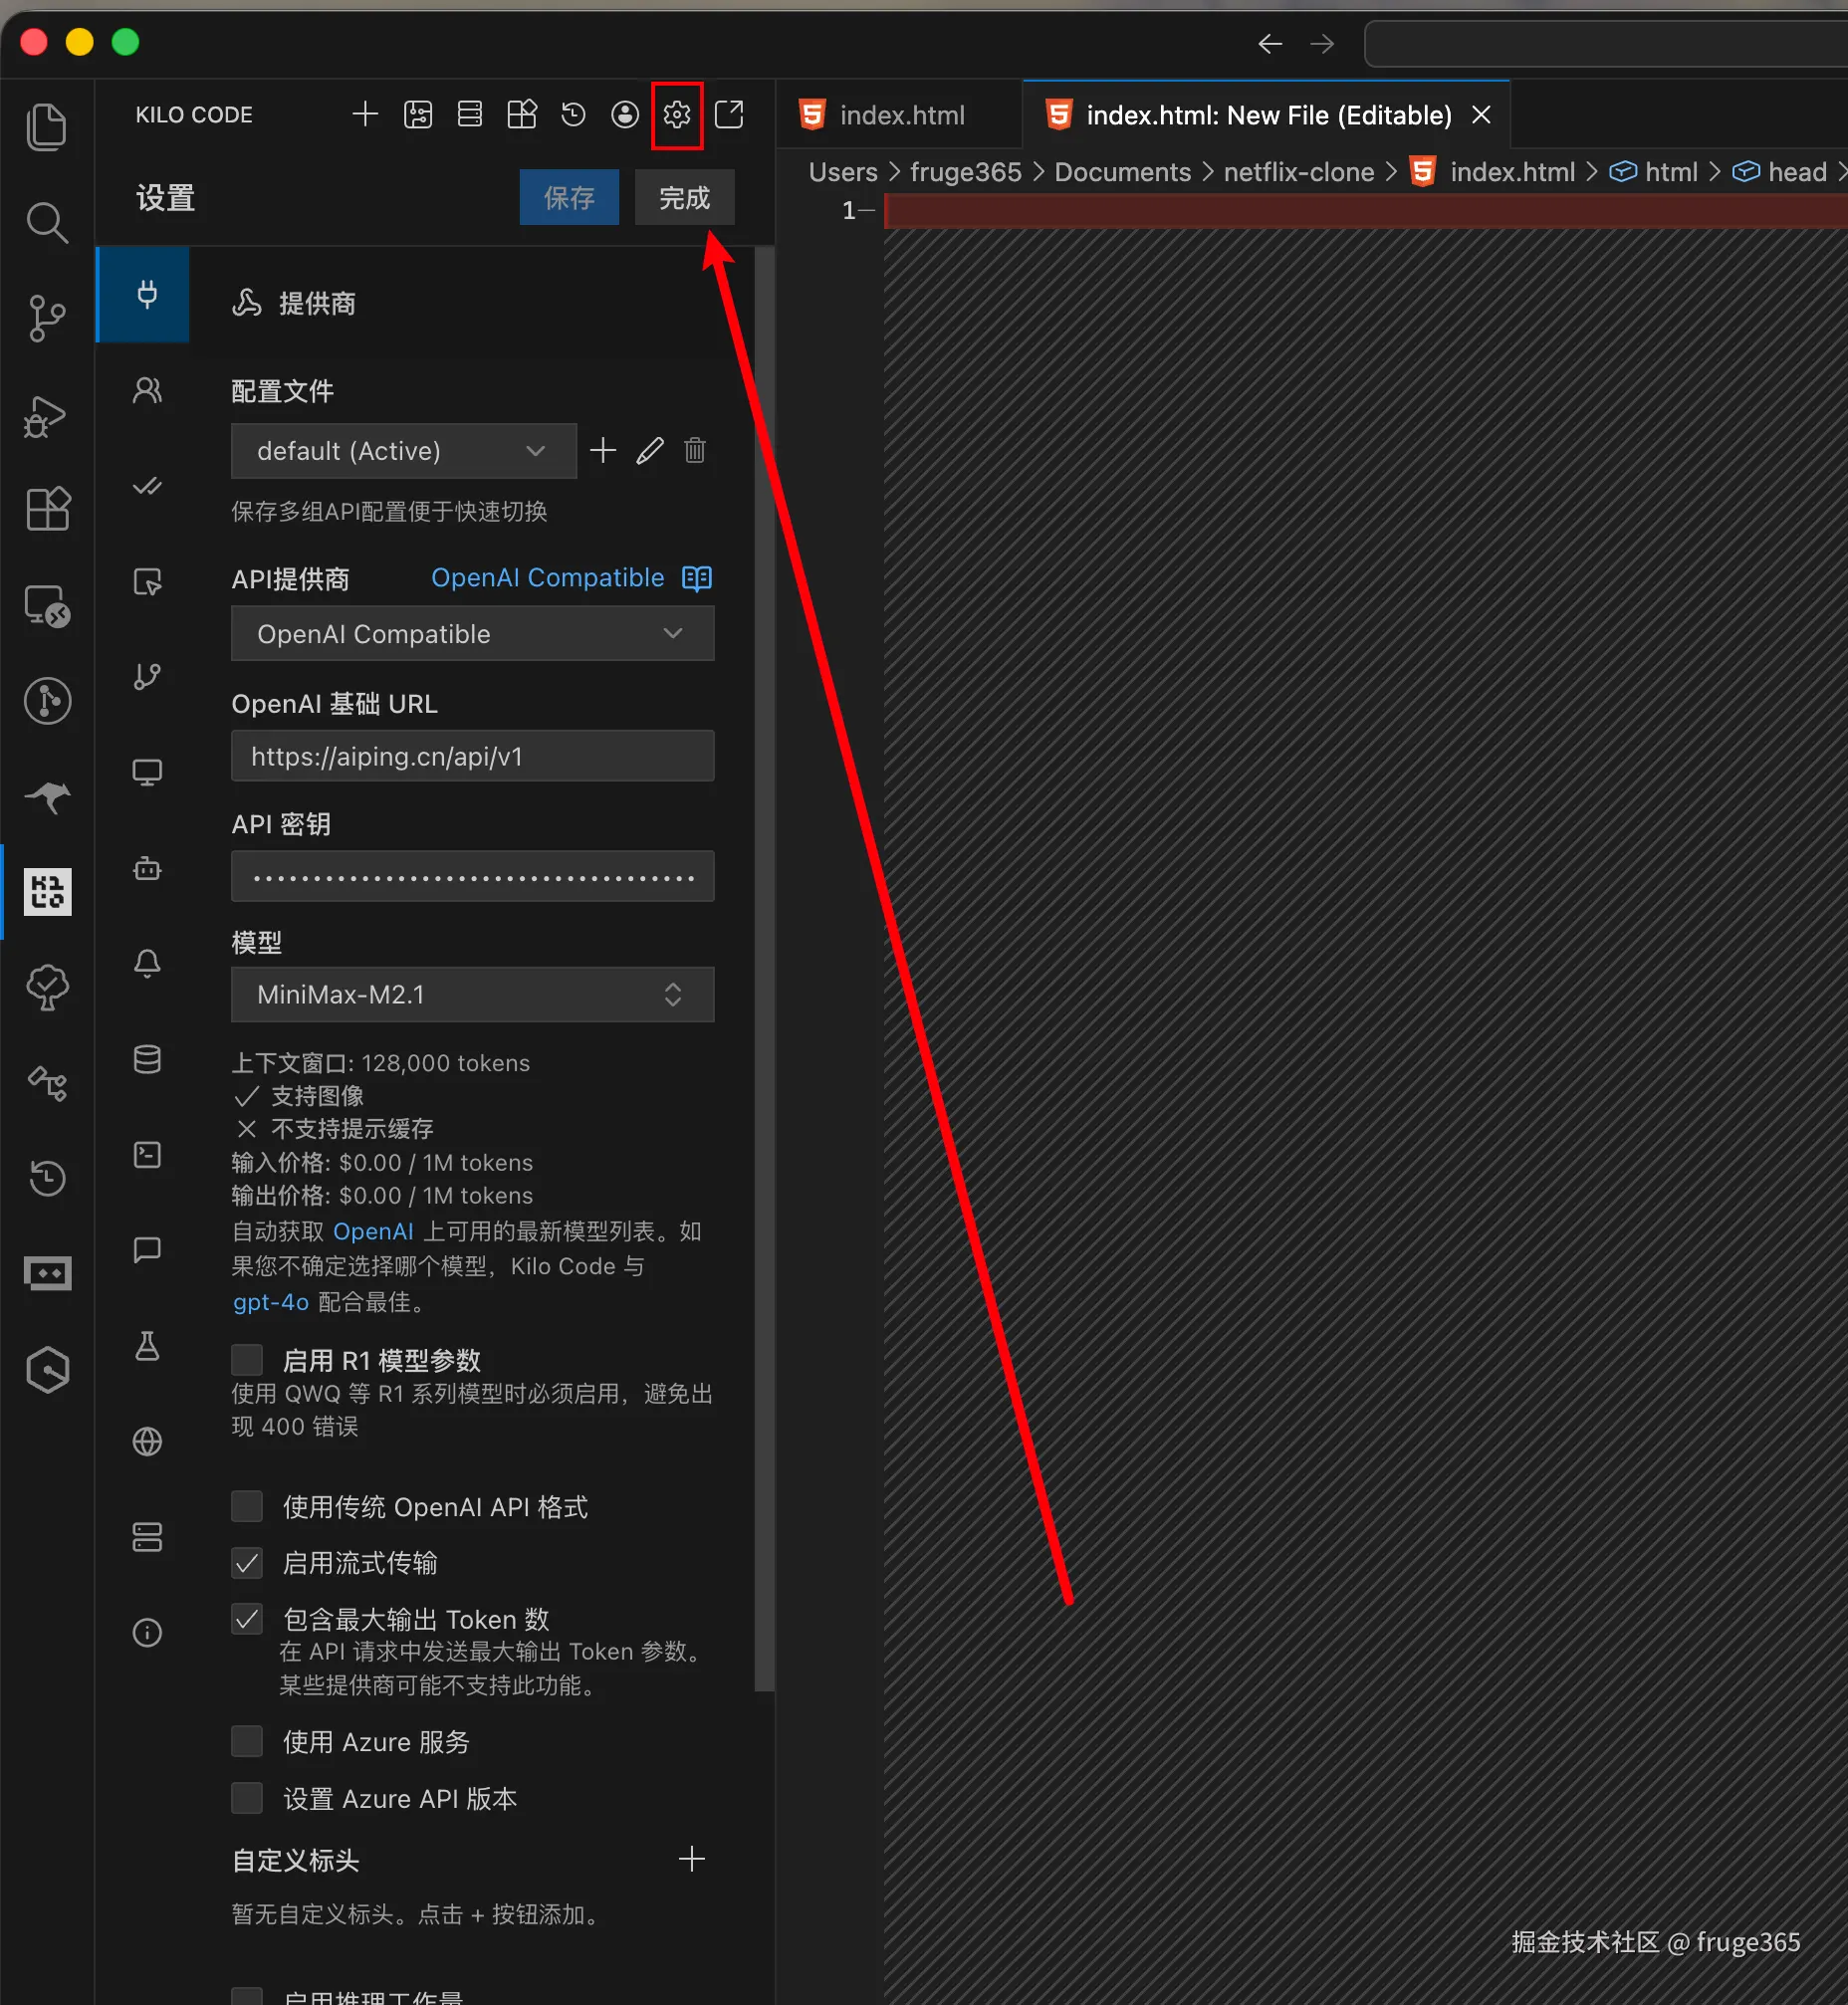1848x2005 pixels.
Task: Open the double-checkmark auto-approve settings section
Action: 147,486
